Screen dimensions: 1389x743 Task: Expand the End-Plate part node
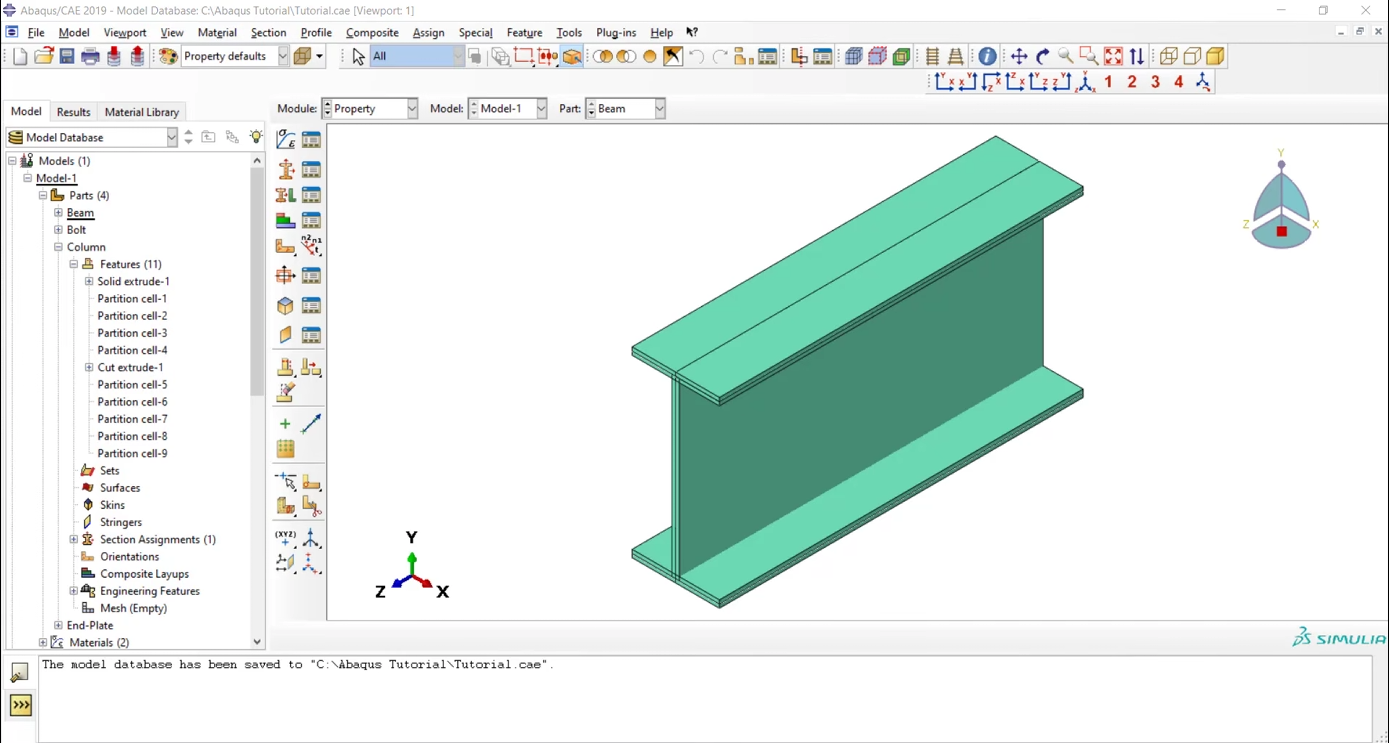58,625
